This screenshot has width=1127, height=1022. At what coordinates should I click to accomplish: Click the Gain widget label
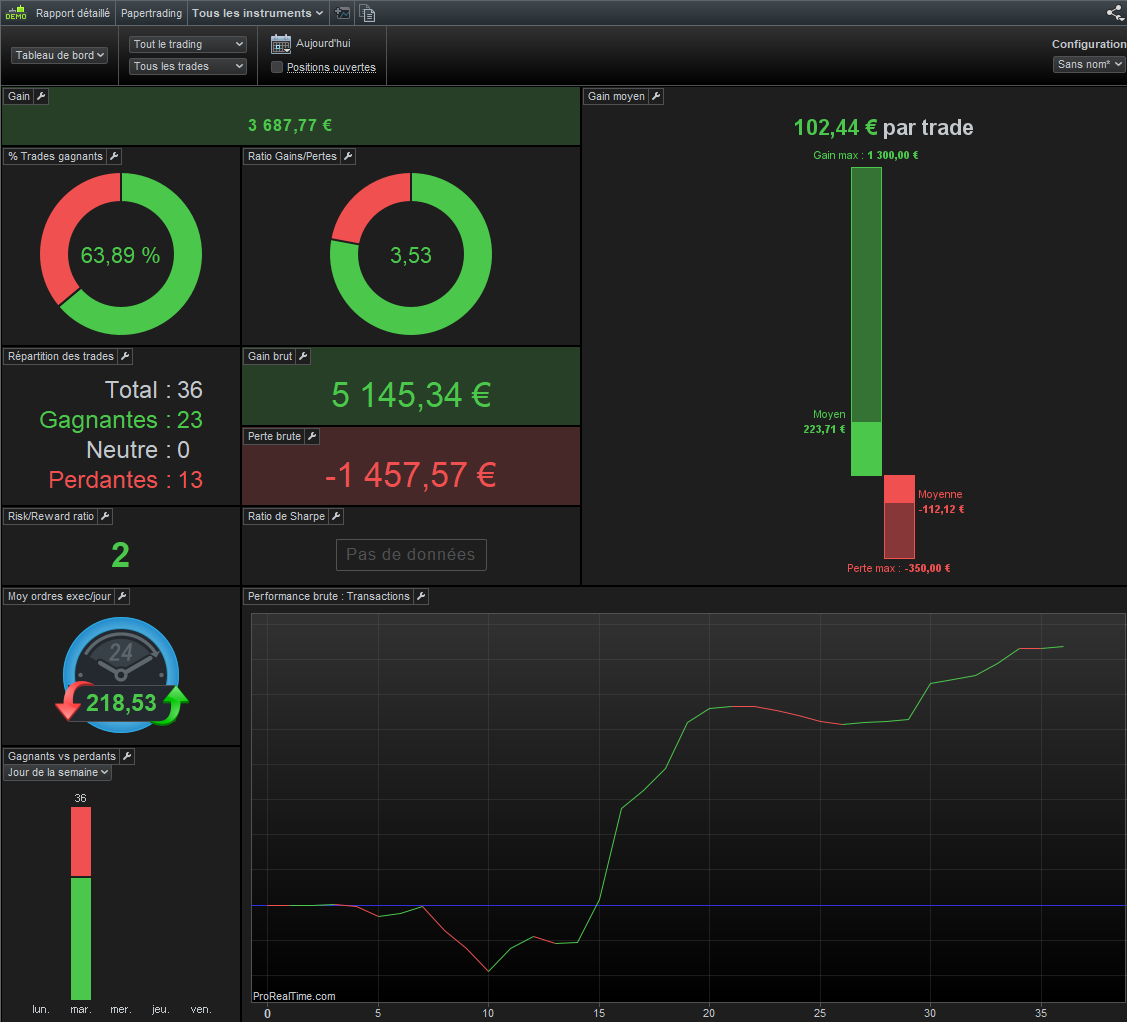click(x=19, y=96)
